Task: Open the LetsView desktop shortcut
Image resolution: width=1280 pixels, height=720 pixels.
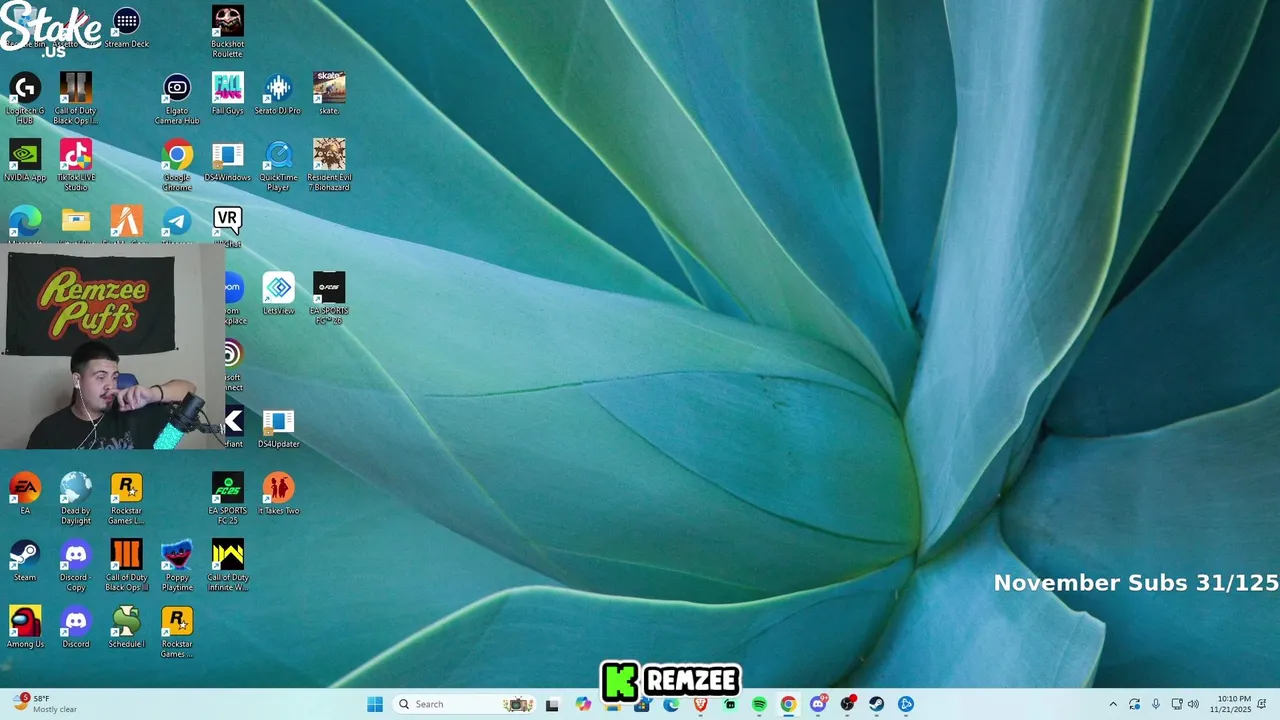Action: click(278, 294)
